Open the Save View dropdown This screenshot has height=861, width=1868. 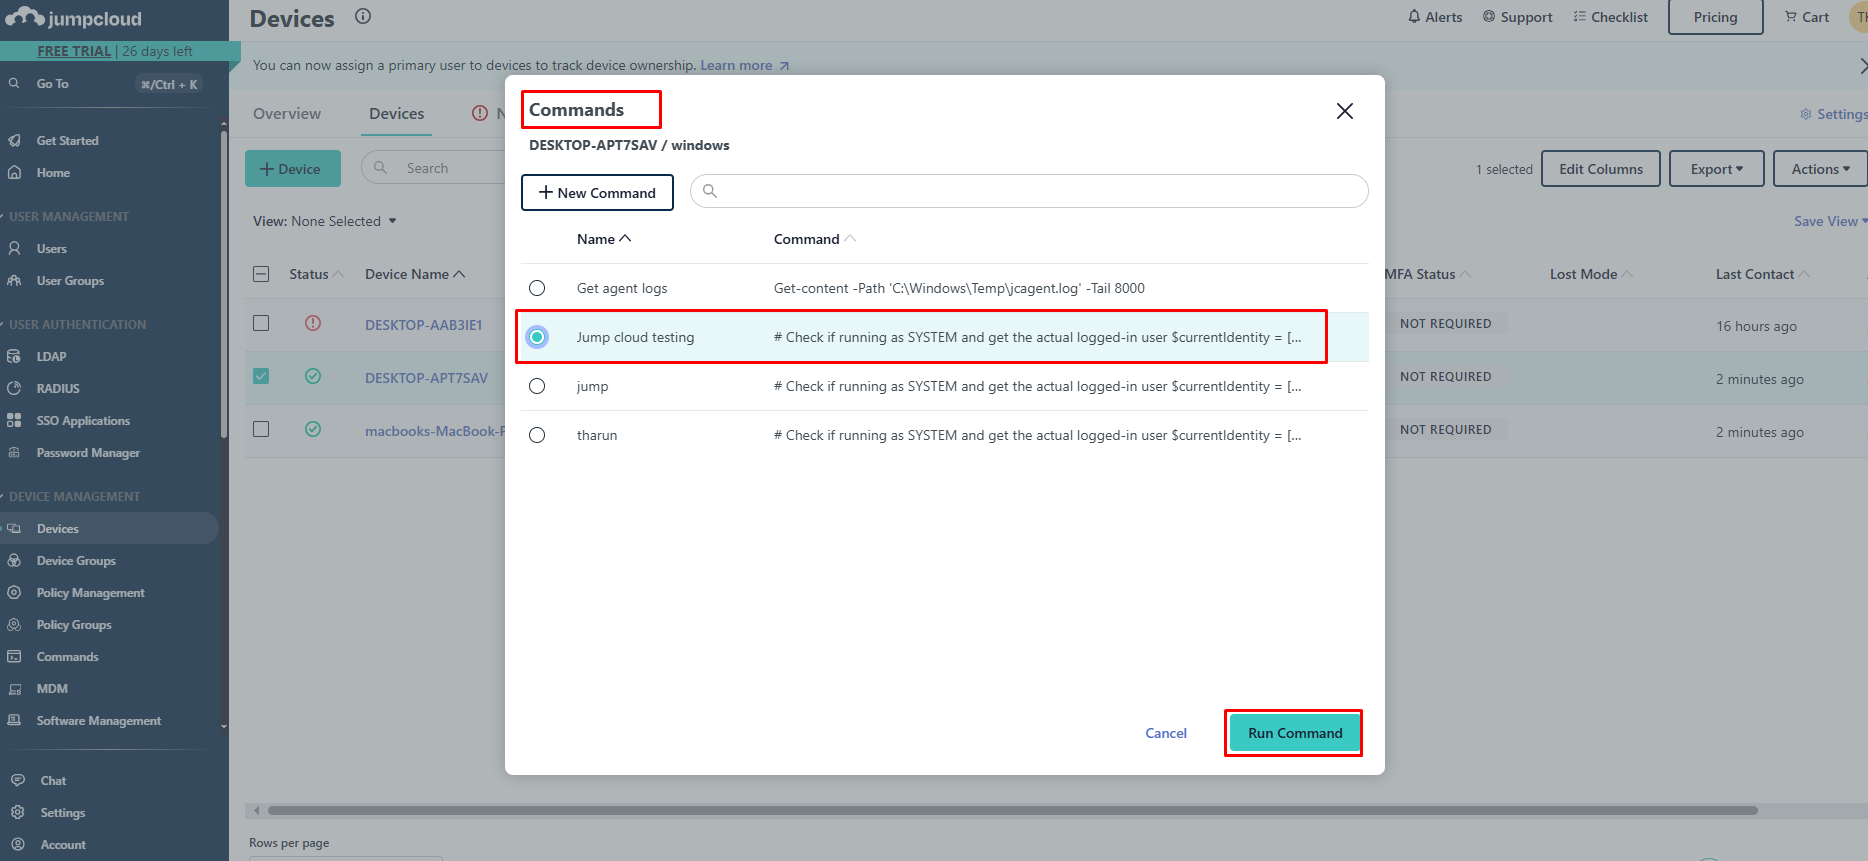click(1830, 221)
